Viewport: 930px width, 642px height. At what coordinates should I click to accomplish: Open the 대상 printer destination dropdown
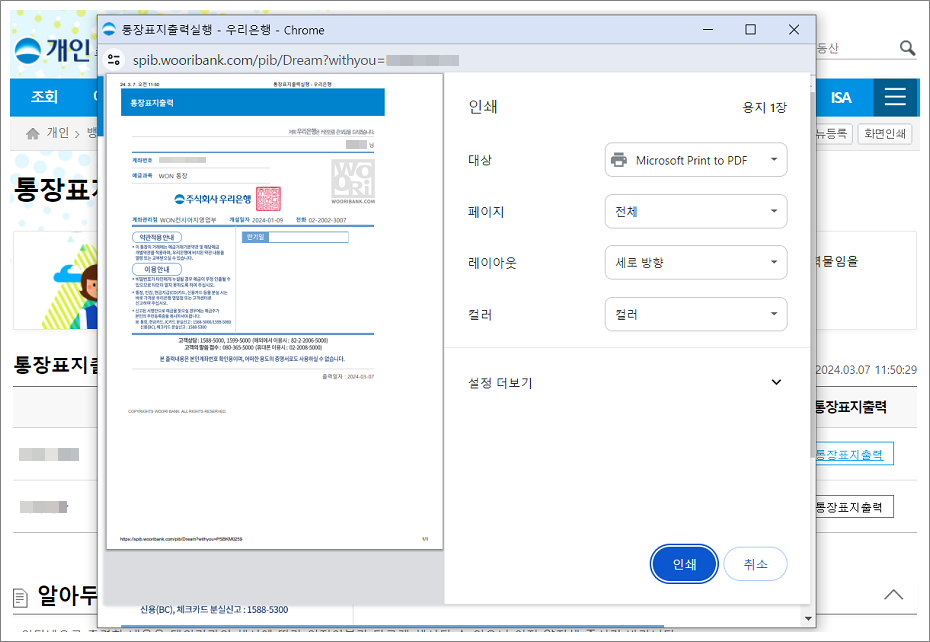pyautogui.click(x=696, y=159)
